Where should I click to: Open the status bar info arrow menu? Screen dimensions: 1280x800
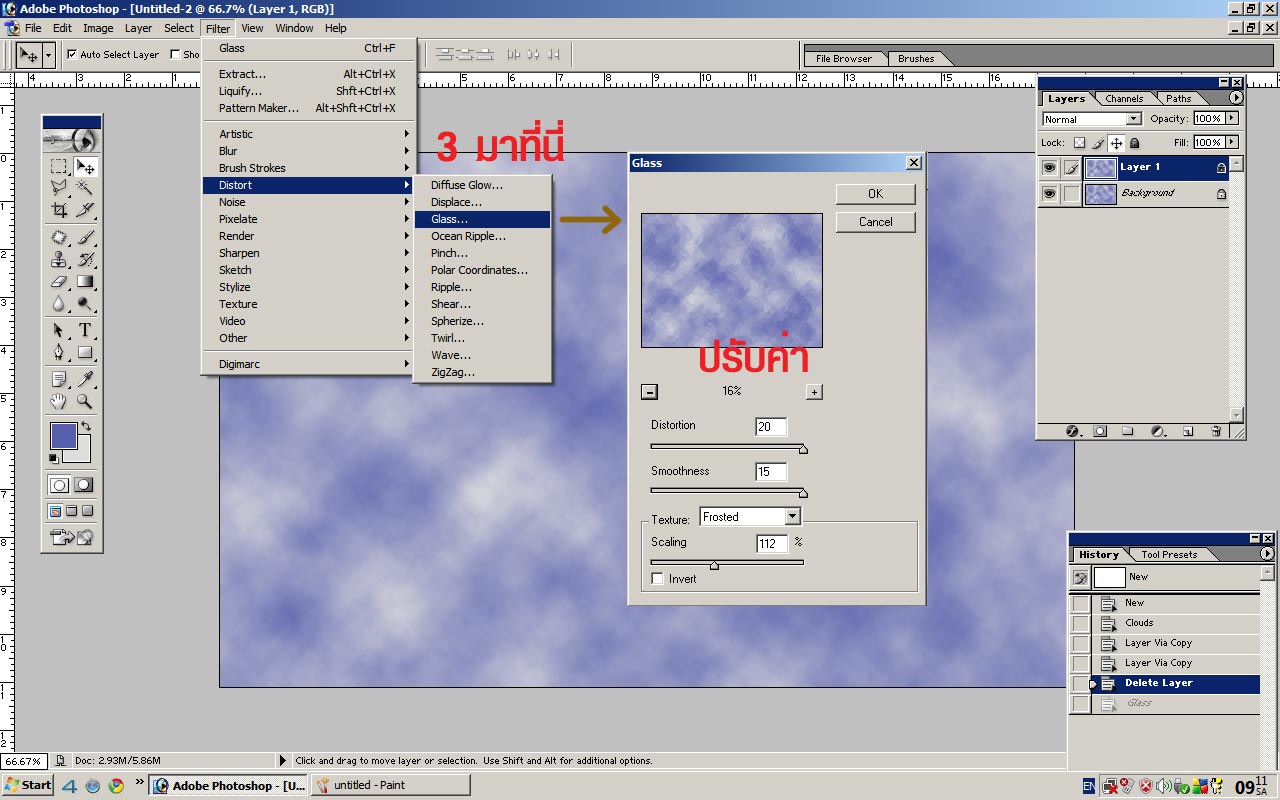click(283, 761)
